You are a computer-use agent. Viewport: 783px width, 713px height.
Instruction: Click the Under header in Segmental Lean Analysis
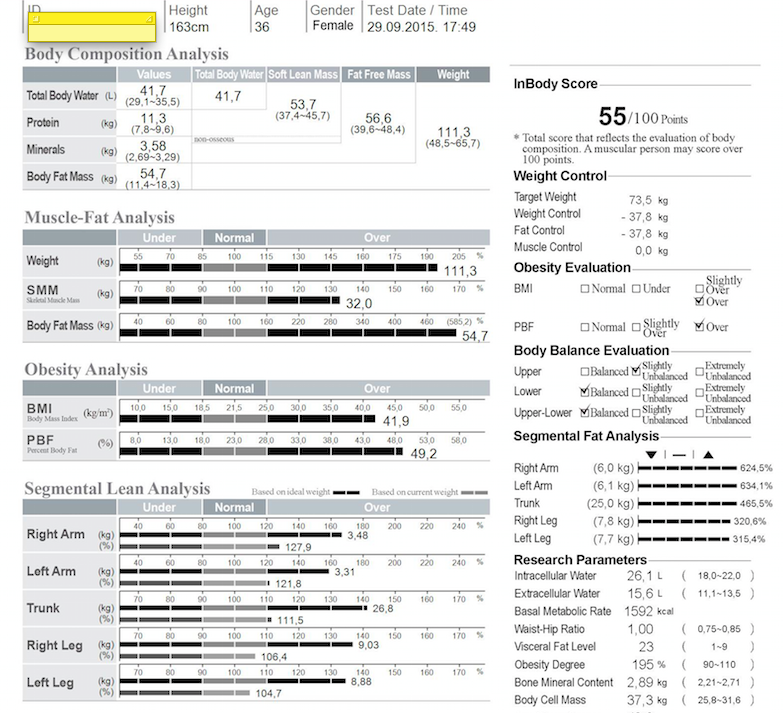point(159,507)
